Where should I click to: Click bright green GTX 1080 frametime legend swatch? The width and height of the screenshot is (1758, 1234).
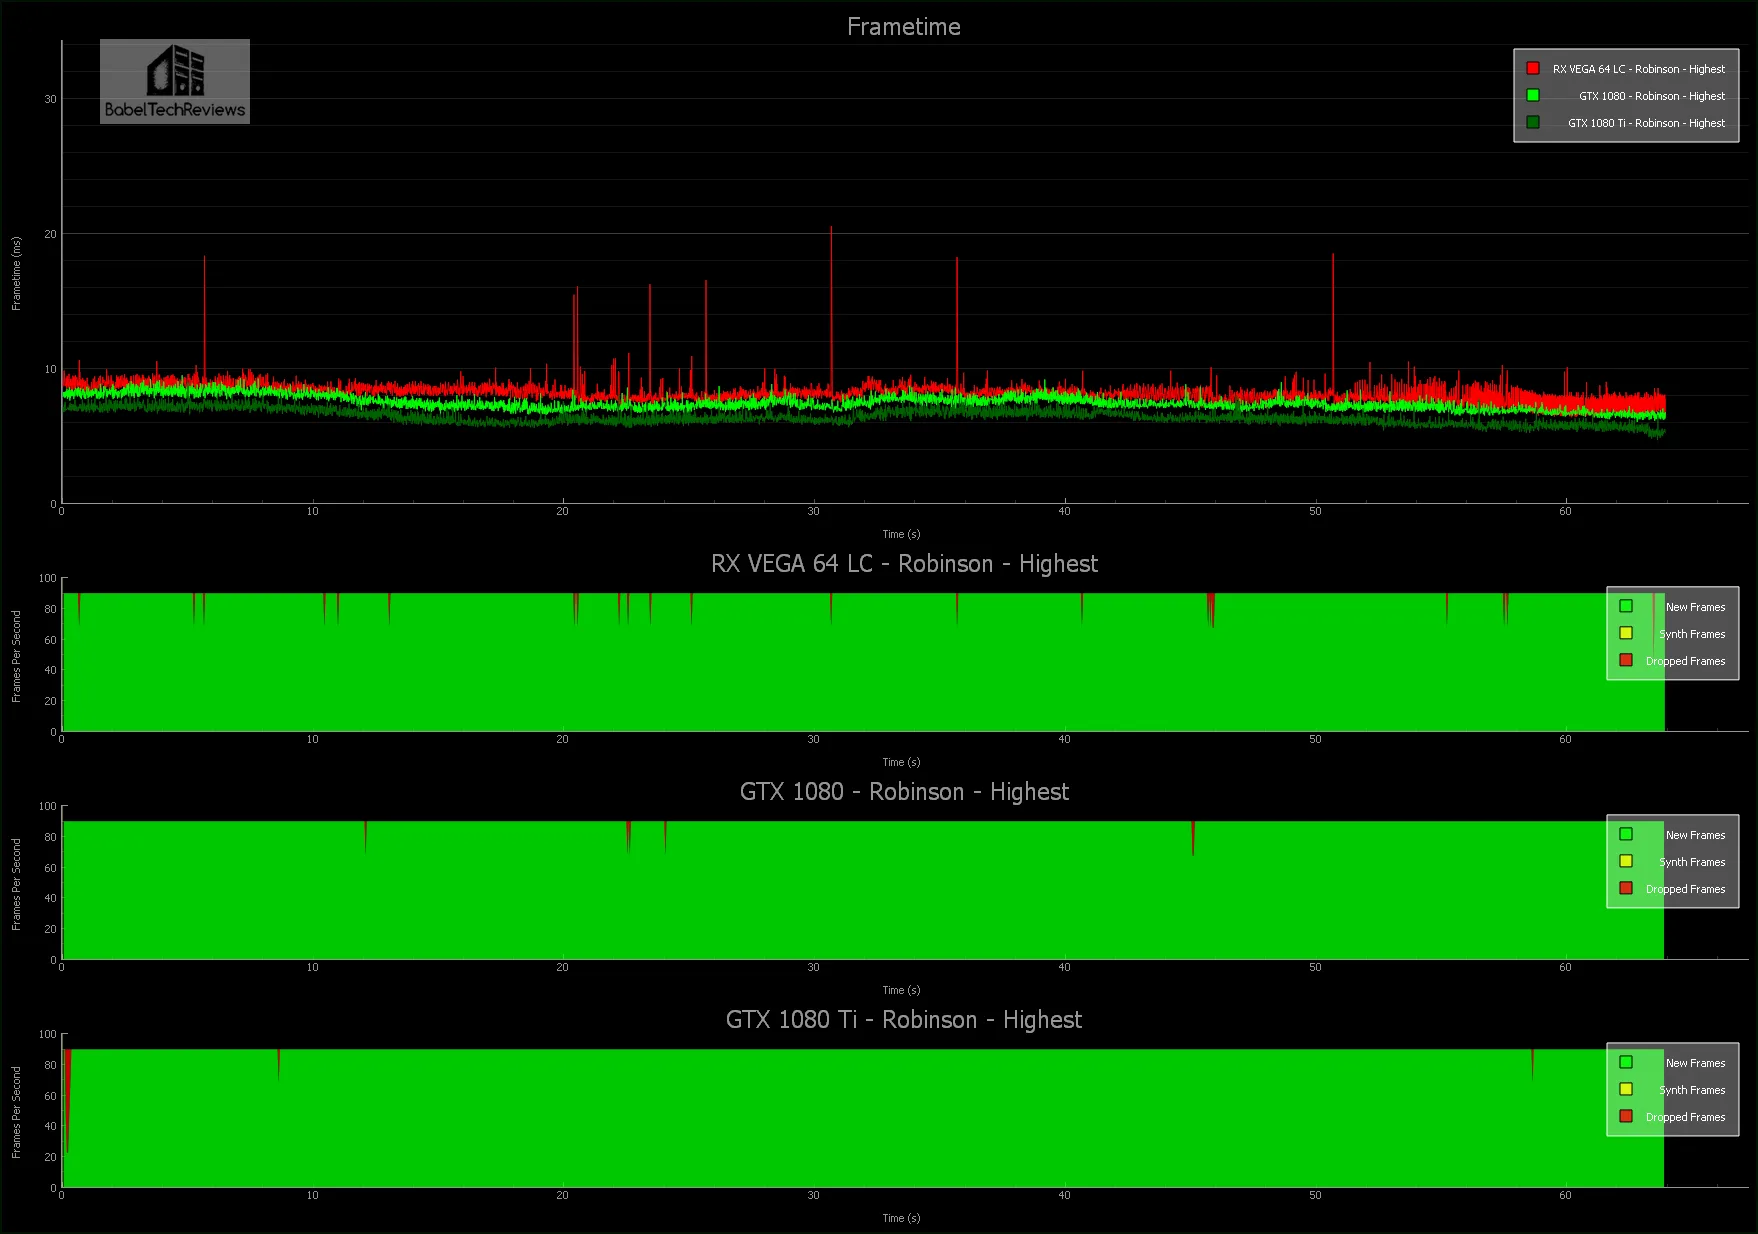pyautogui.click(x=1532, y=96)
